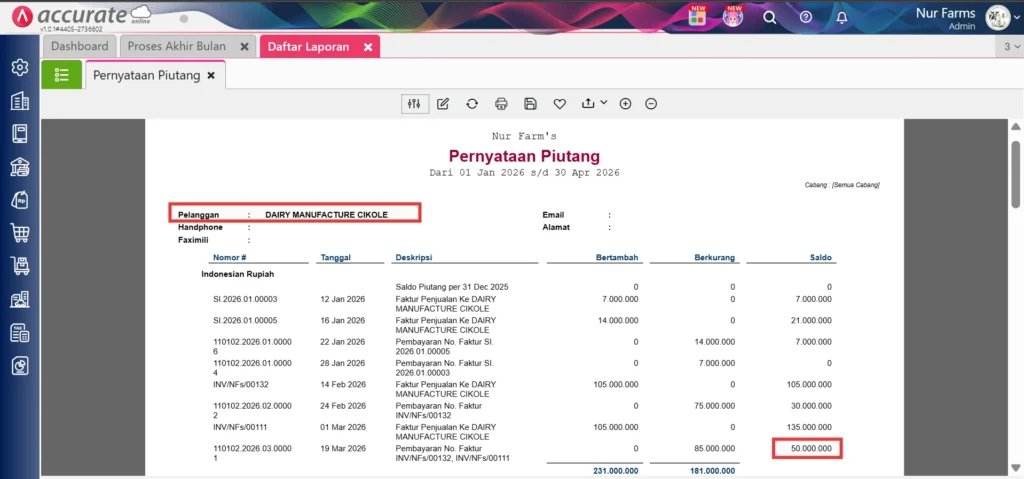Open the Company building sidebar module

point(20,101)
